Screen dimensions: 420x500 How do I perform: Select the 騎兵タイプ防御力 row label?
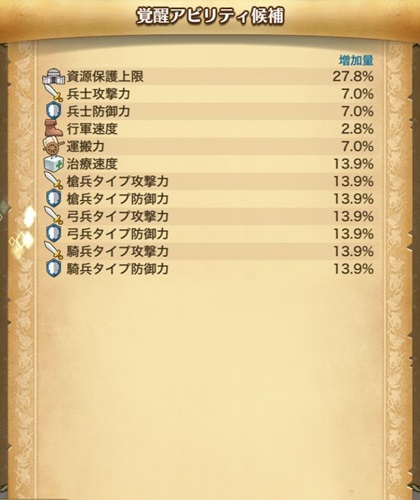[x=117, y=269]
